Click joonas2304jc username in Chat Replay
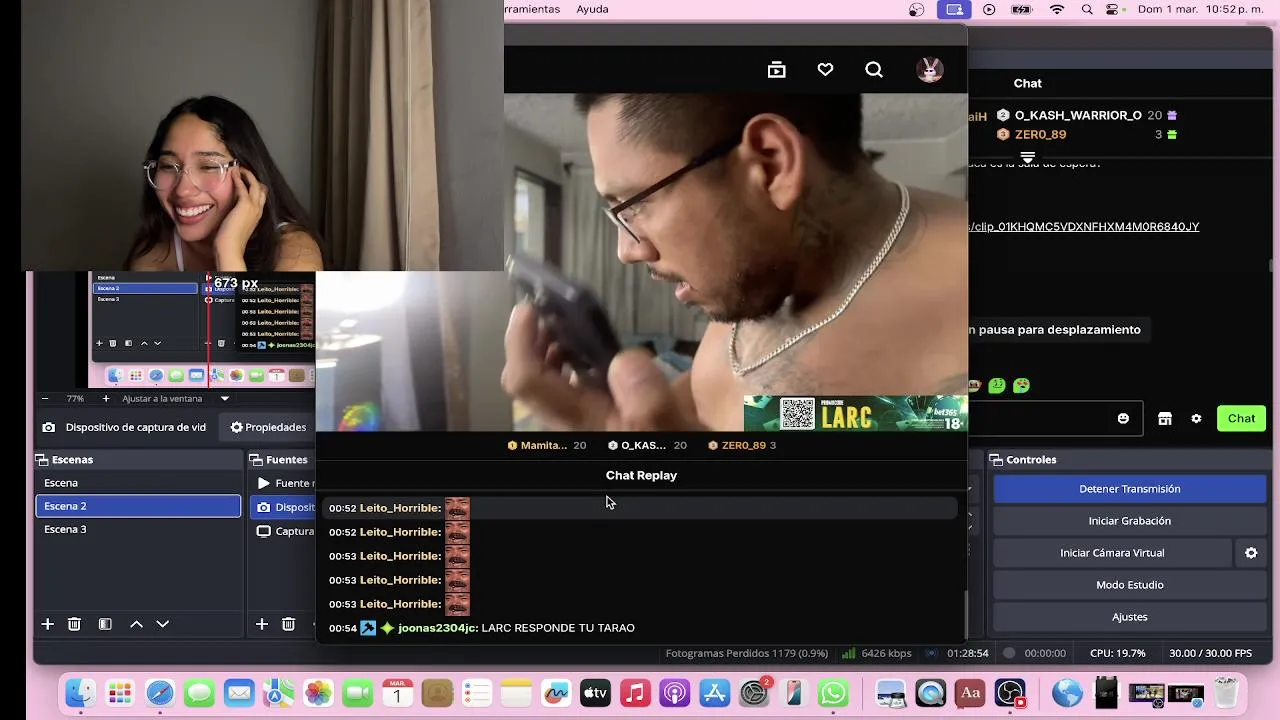1280x720 pixels. 437,628
